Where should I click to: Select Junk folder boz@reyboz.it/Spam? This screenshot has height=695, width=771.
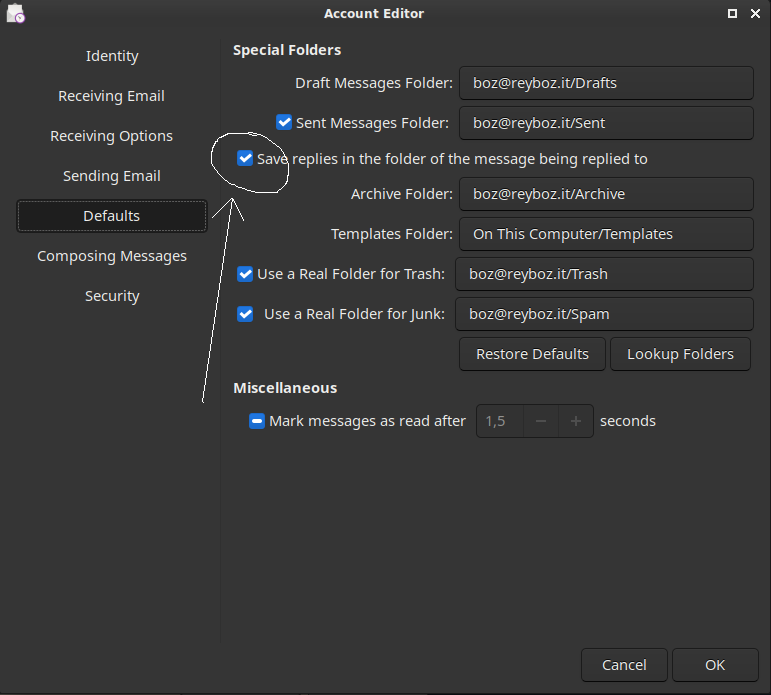(x=604, y=314)
